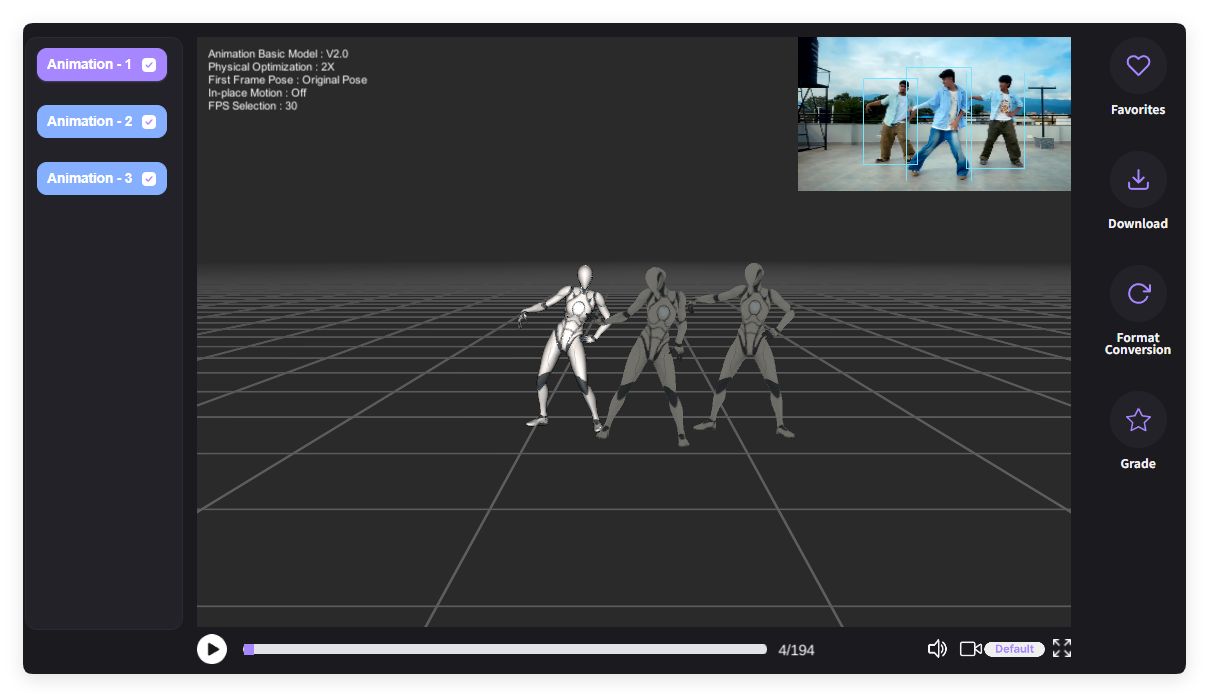Viewport: 1209px width, 697px height.
Task: Click 'Physical Optimization : 2X' text
Action: point(271,67)
